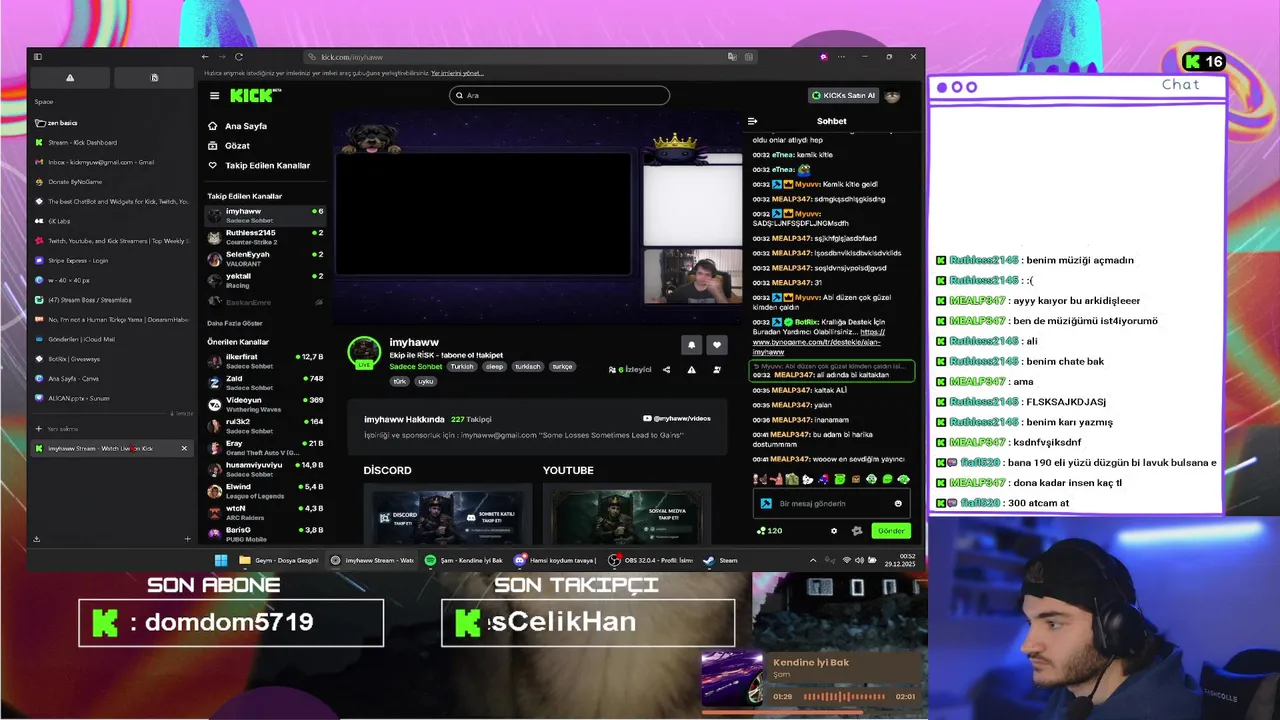1280x720 pixels.
Task: Open the bynogame support link in chat
Action: [819, 342]
